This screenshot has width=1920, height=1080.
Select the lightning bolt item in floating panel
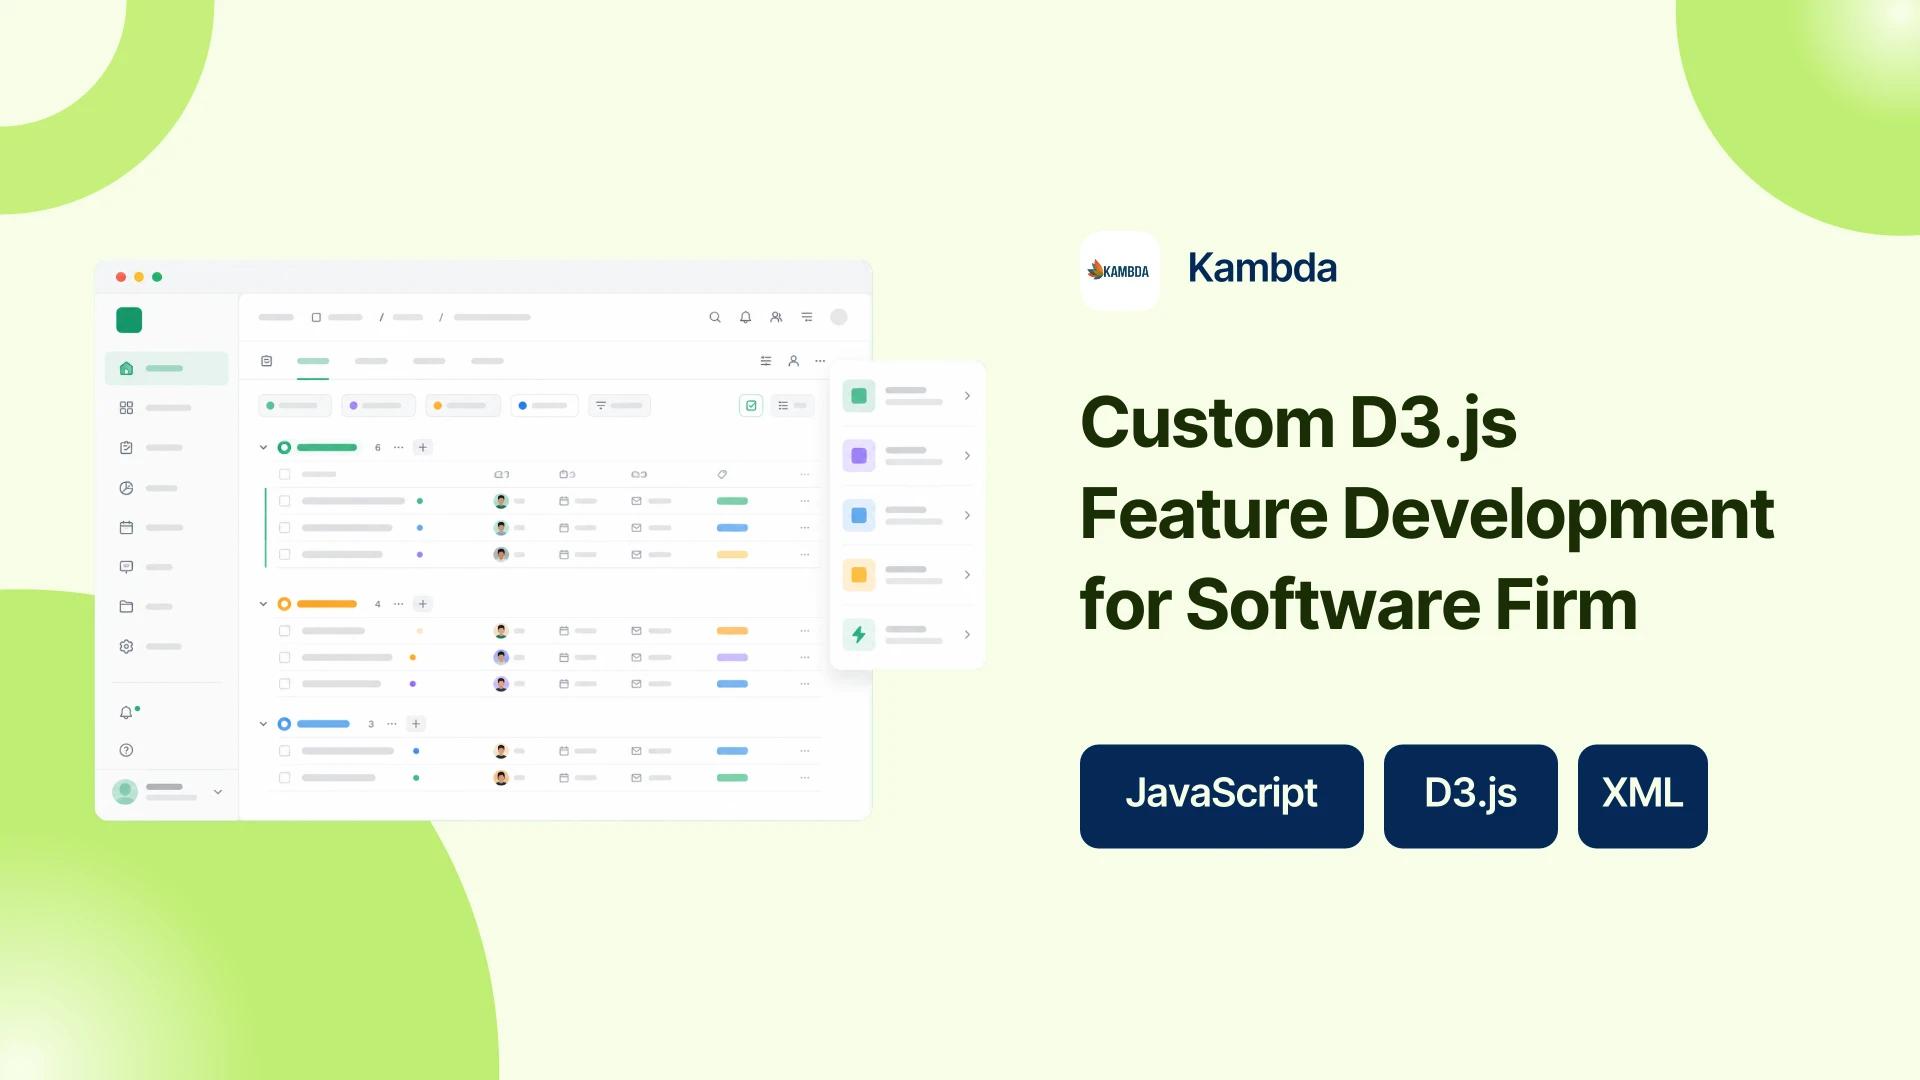[908, 634]
